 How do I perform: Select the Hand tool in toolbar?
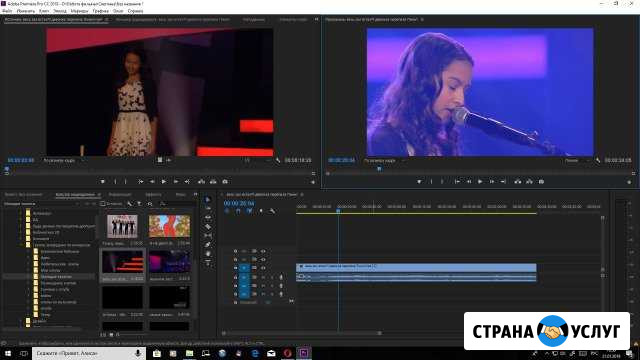(208, 253)
